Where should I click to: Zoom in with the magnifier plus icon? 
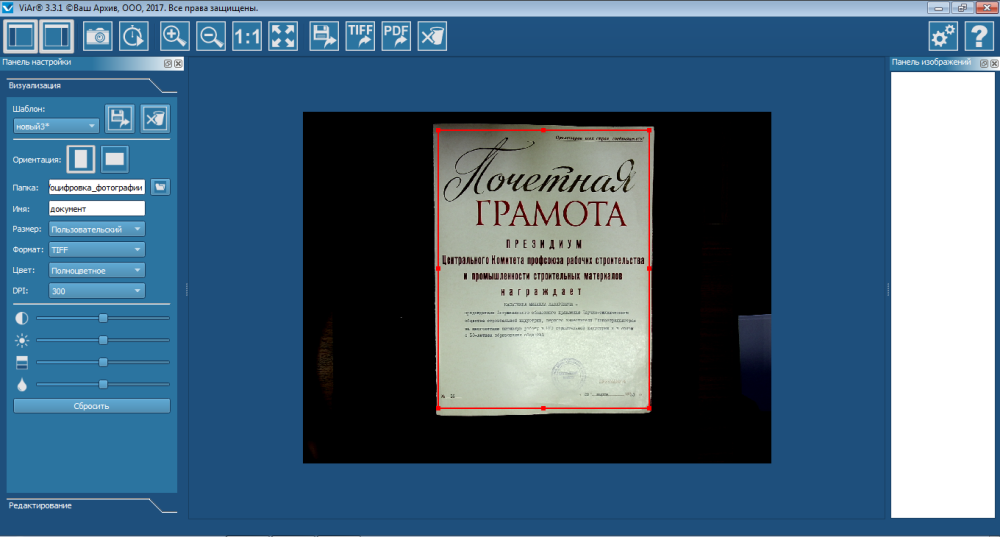coord(175,36)
